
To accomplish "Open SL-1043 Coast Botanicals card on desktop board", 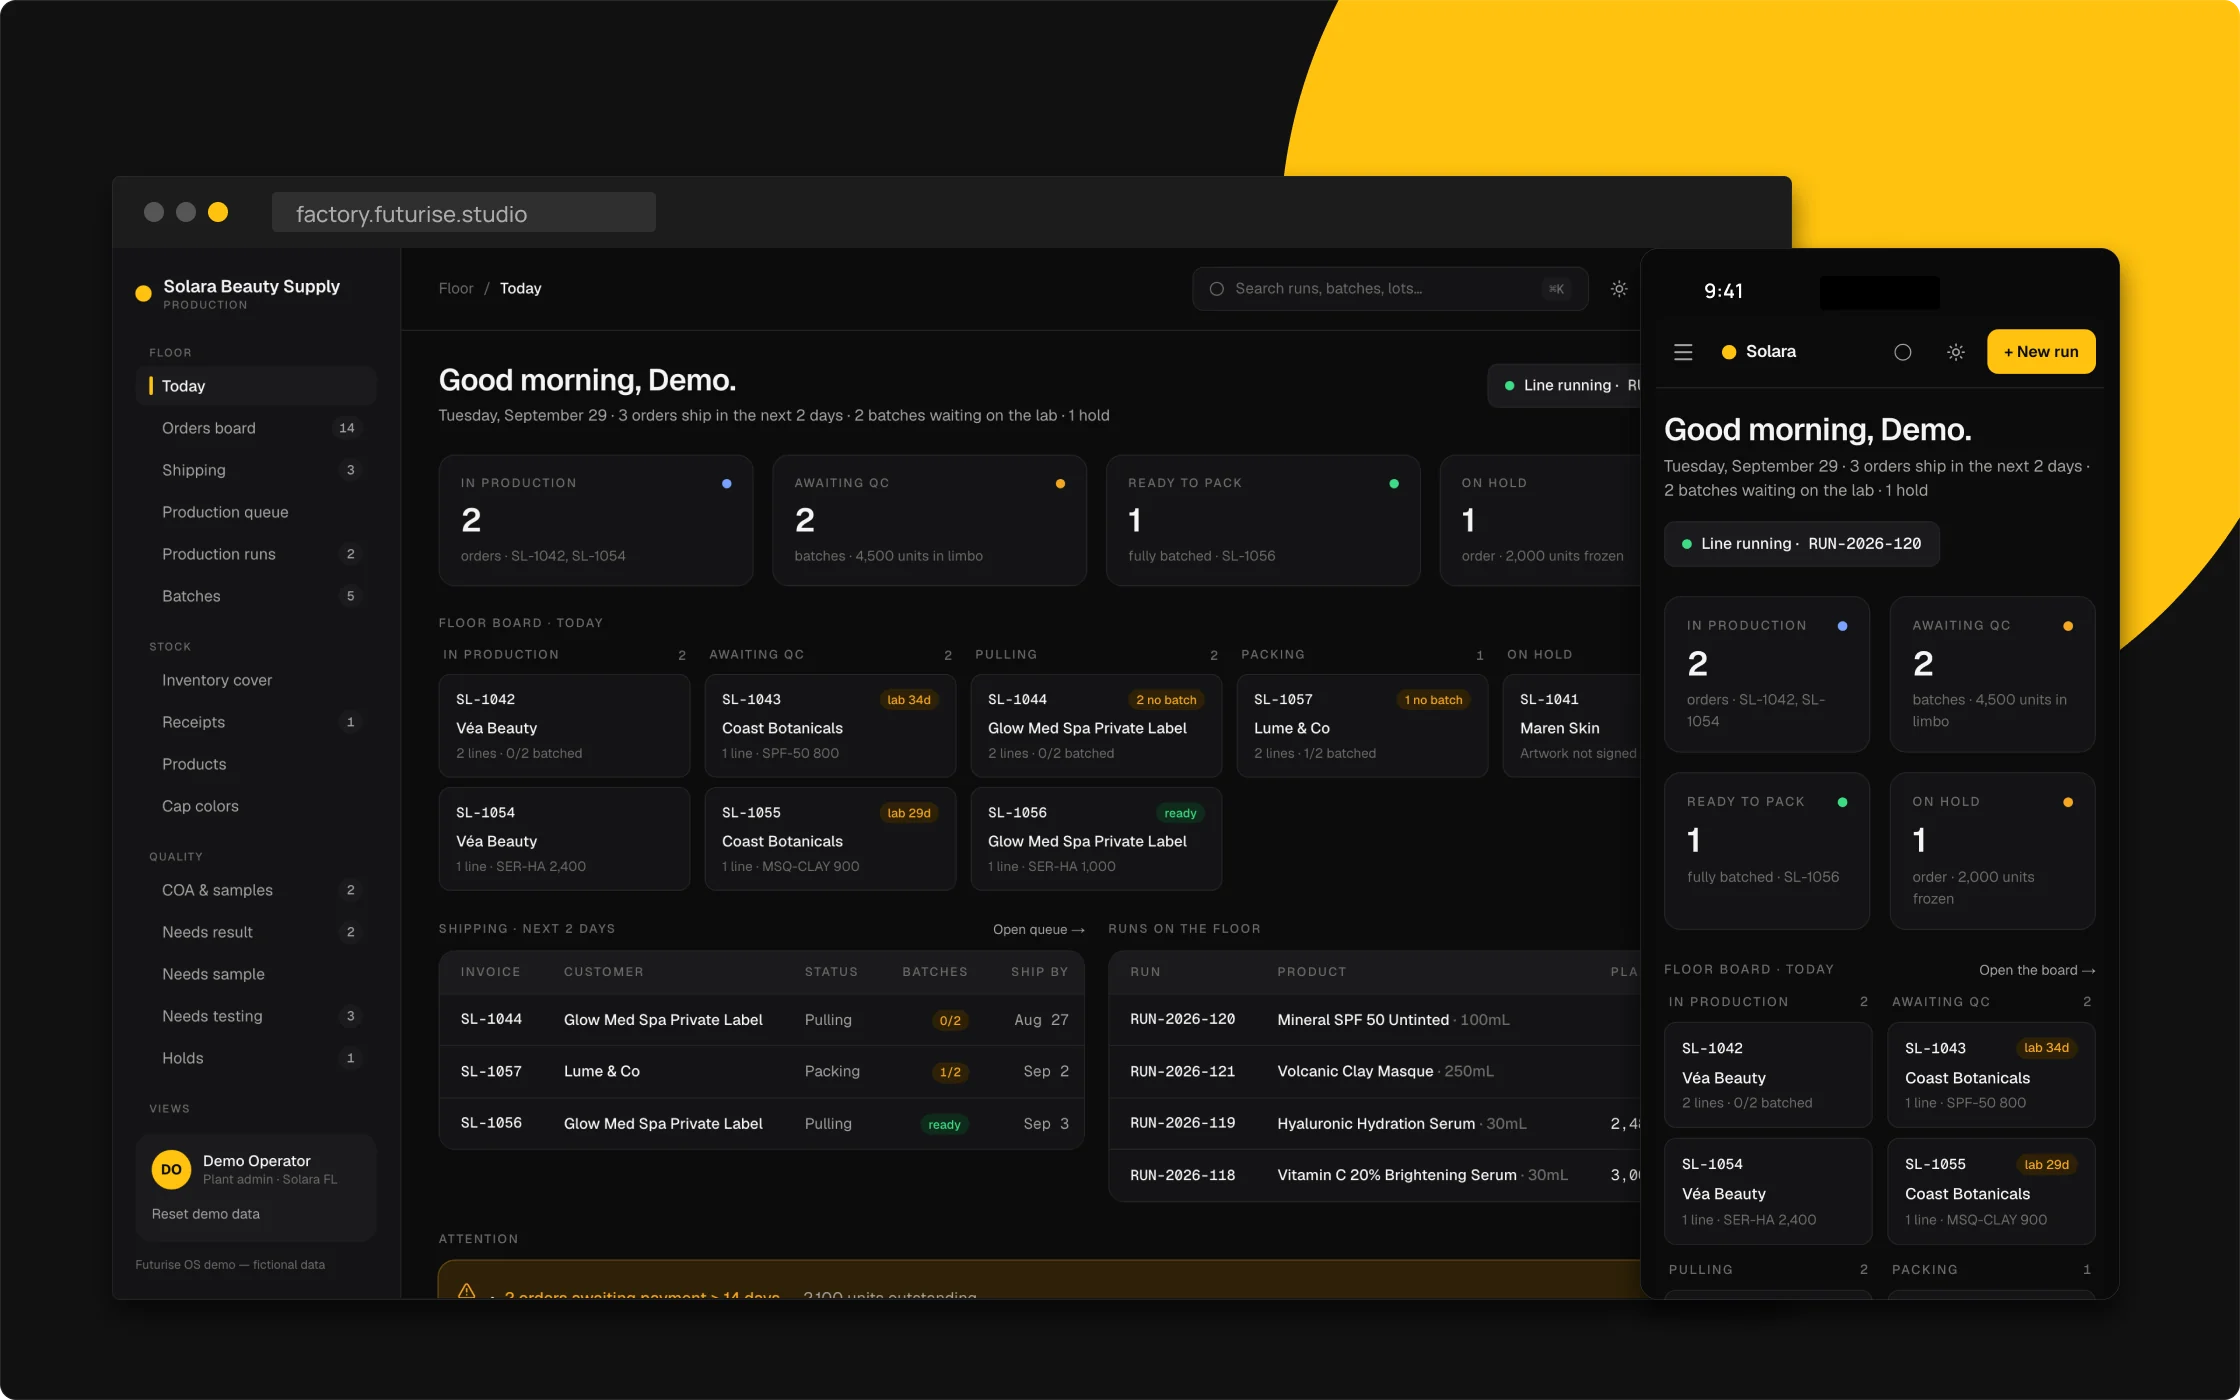I will [830, 726].
